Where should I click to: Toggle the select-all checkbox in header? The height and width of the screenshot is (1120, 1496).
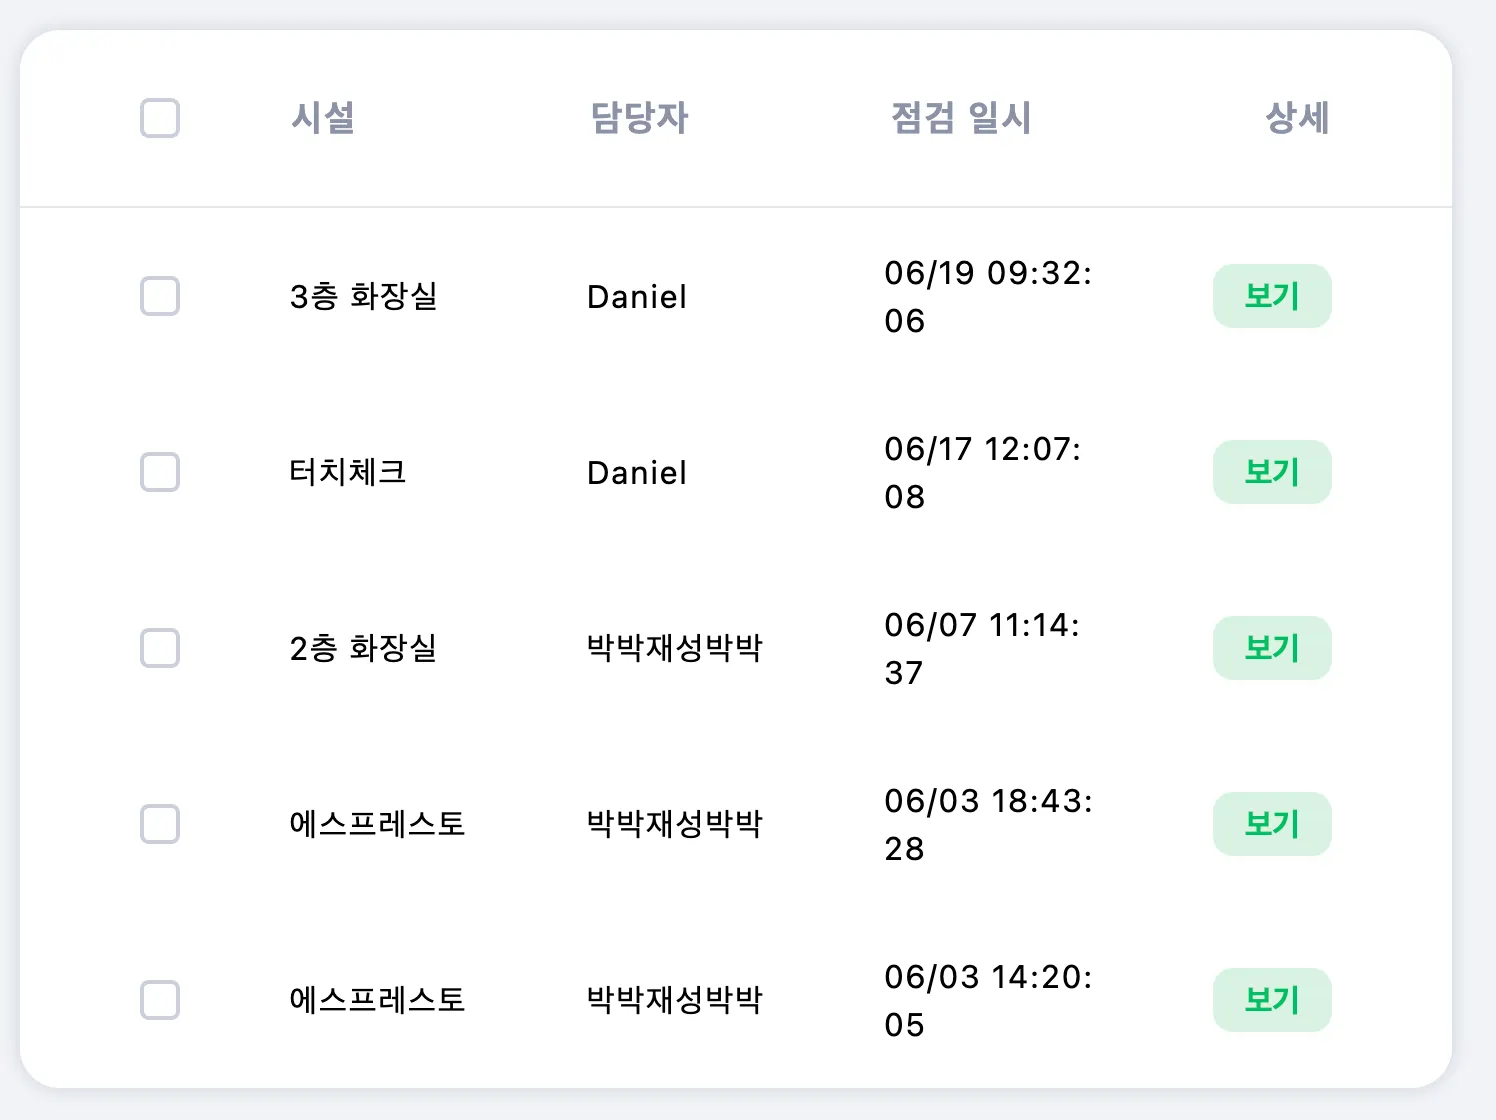pos(160,118)
